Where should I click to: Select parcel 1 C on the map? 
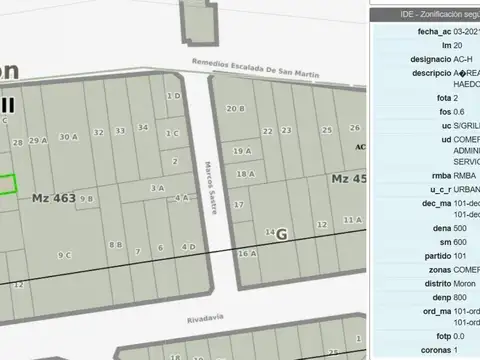pos(172,133)
